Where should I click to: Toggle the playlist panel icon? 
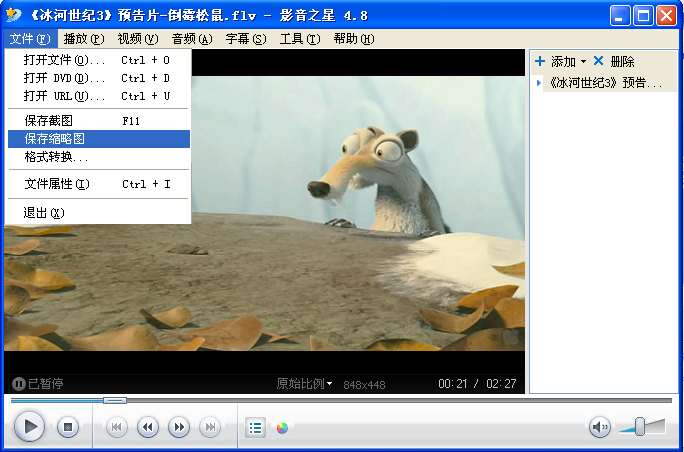point(256,428)
